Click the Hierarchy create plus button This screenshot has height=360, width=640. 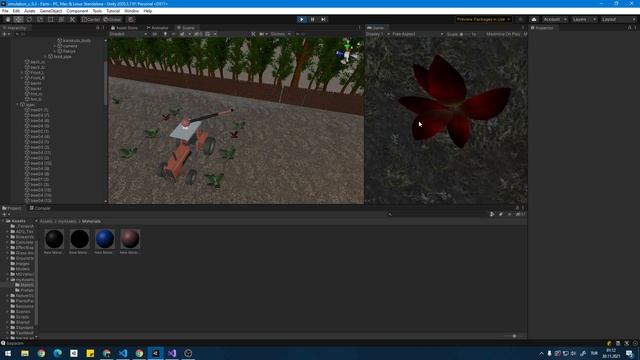pyautogui.click(x=6, y=34)
